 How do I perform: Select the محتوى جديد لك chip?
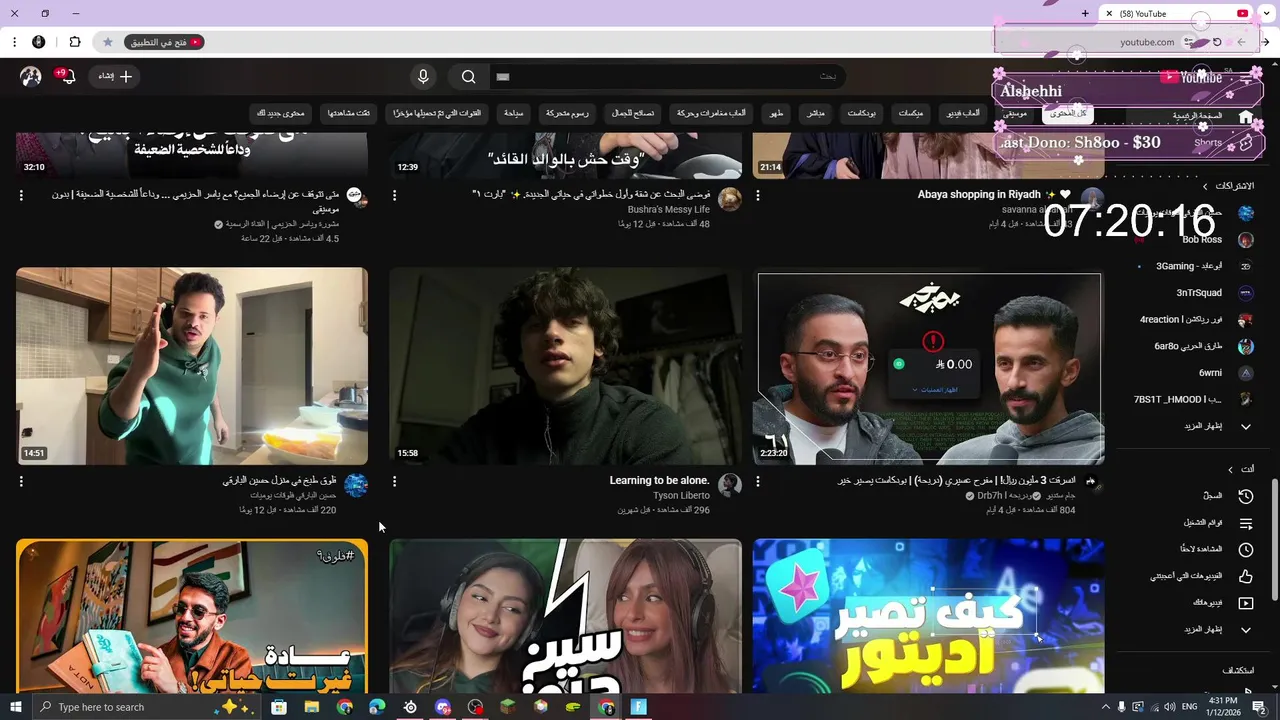click(281, 114)
